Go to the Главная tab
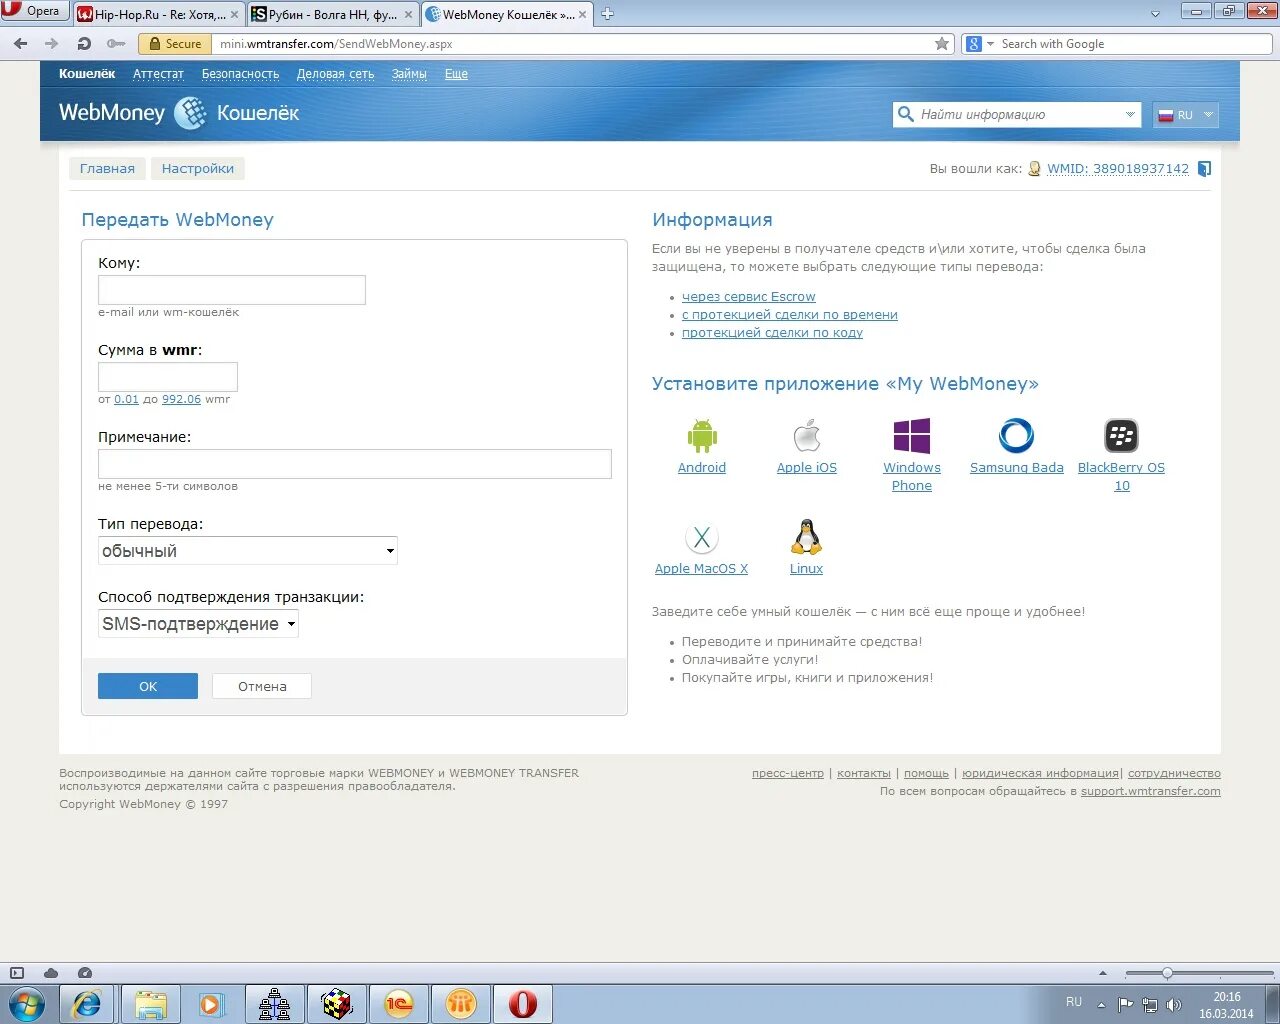The image size is (1280, 1024). pos(107,169)
